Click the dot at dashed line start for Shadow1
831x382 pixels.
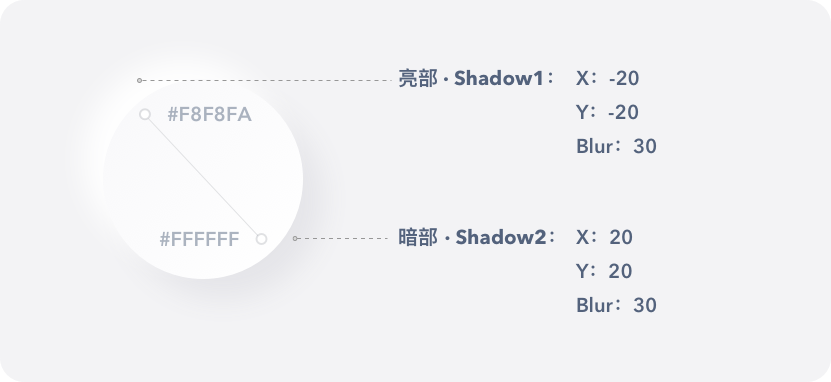139,81
